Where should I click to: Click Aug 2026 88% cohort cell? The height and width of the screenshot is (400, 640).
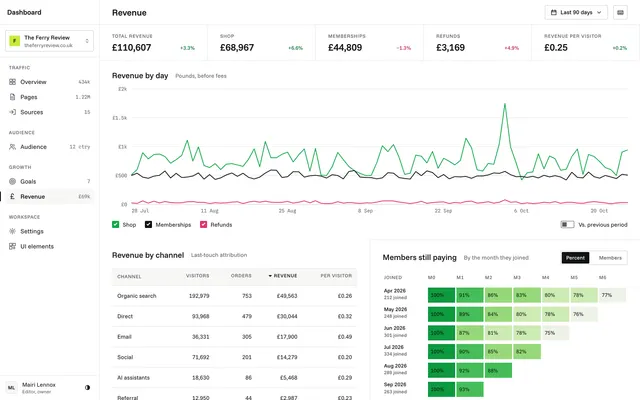pyautogui.click(x=498, y=371)
